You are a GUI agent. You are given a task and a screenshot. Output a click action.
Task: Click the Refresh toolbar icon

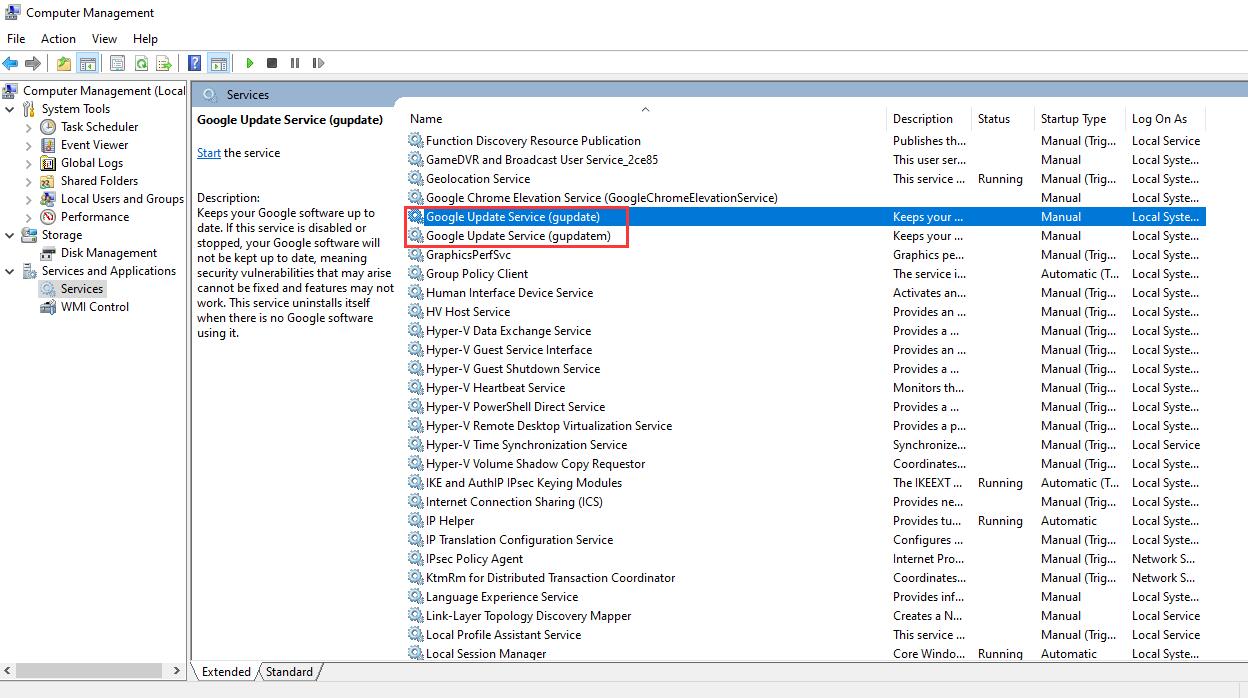[141, 63]
